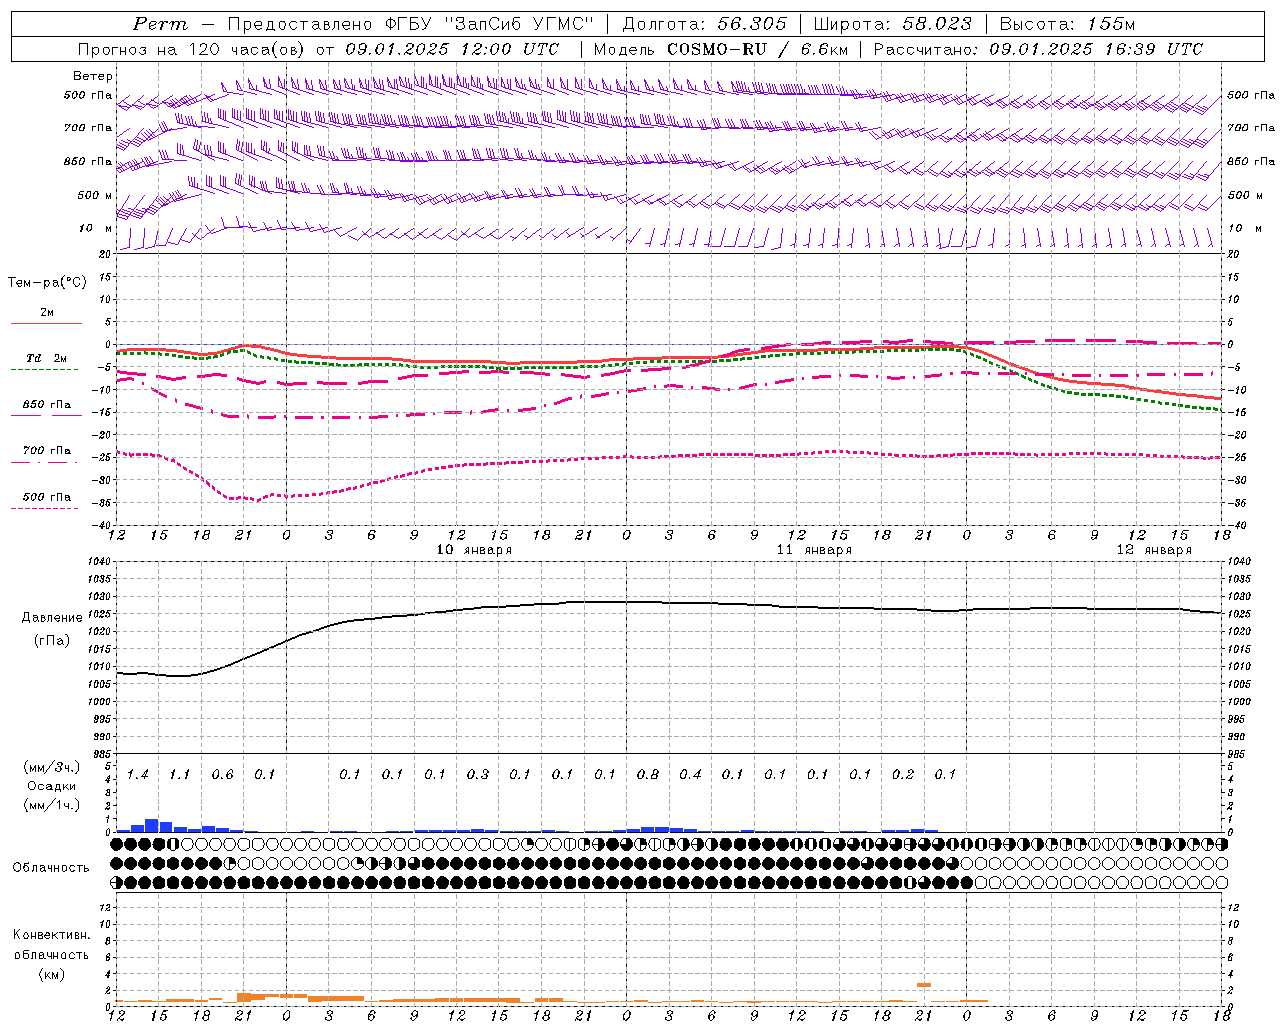The image size is (1280, 1024).
Task: Click the 'Долгота: 56.305' longitude value
Action: (x=705, y=24)
